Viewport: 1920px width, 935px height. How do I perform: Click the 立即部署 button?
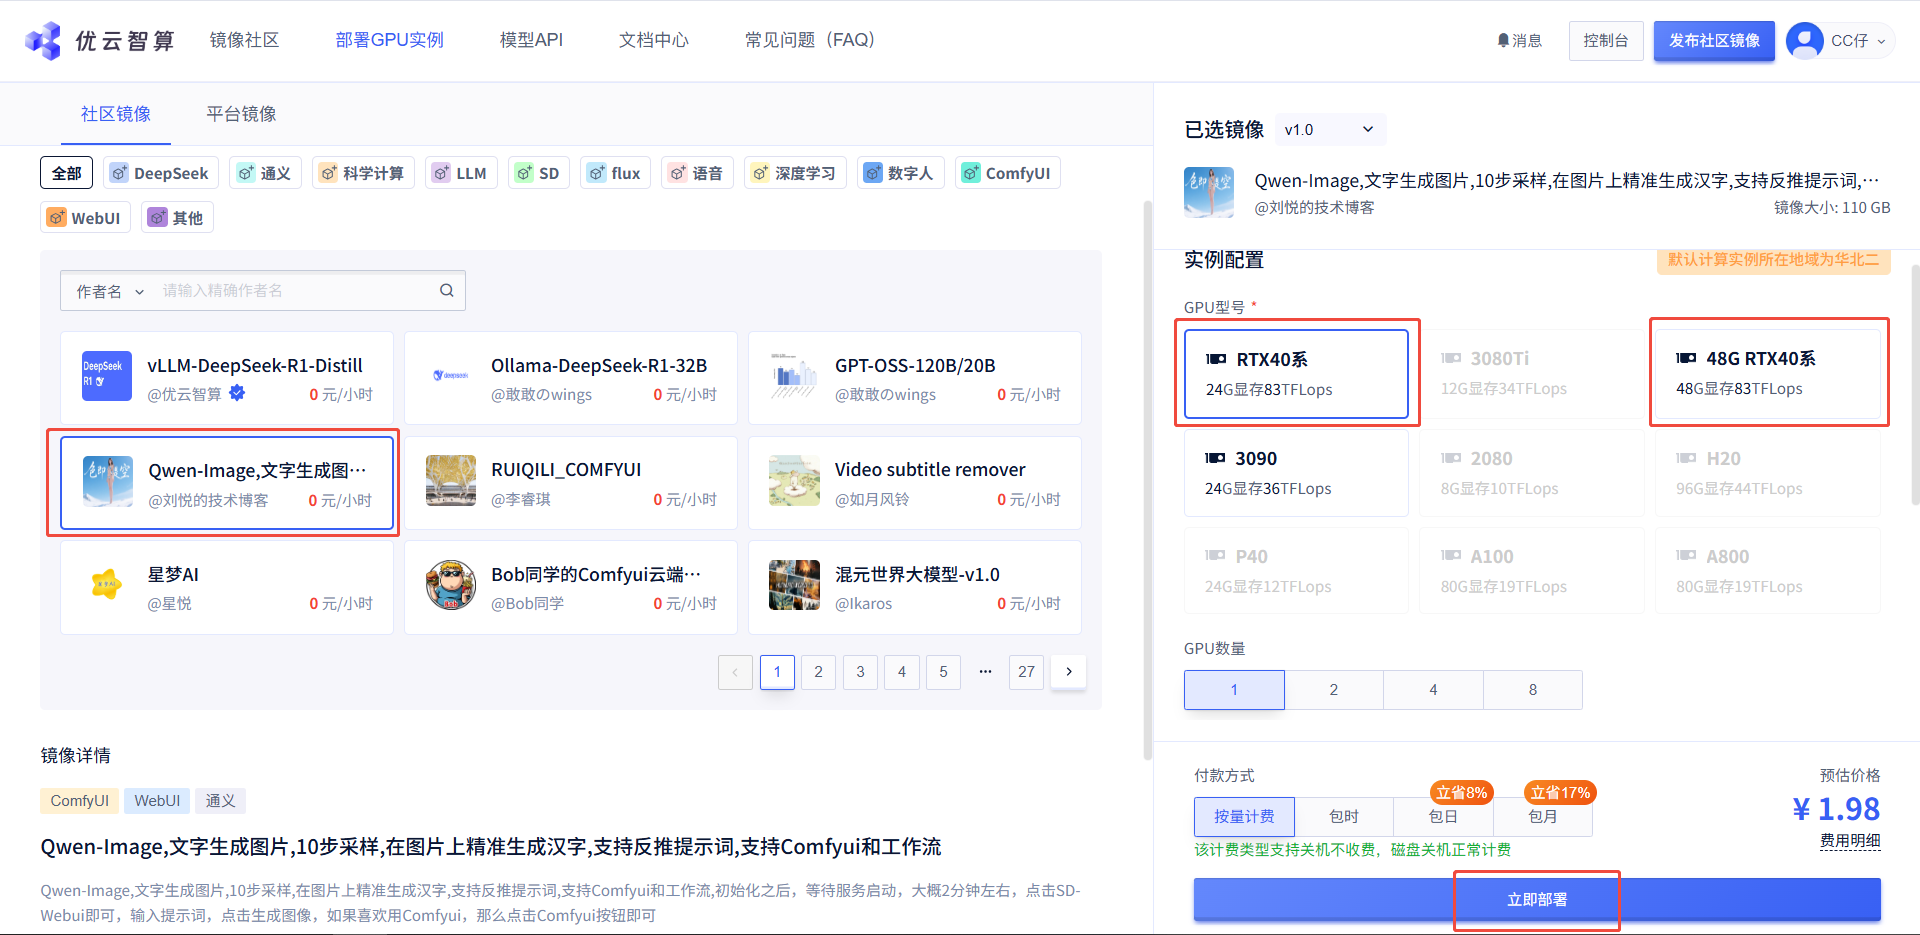coord(1537,900)
